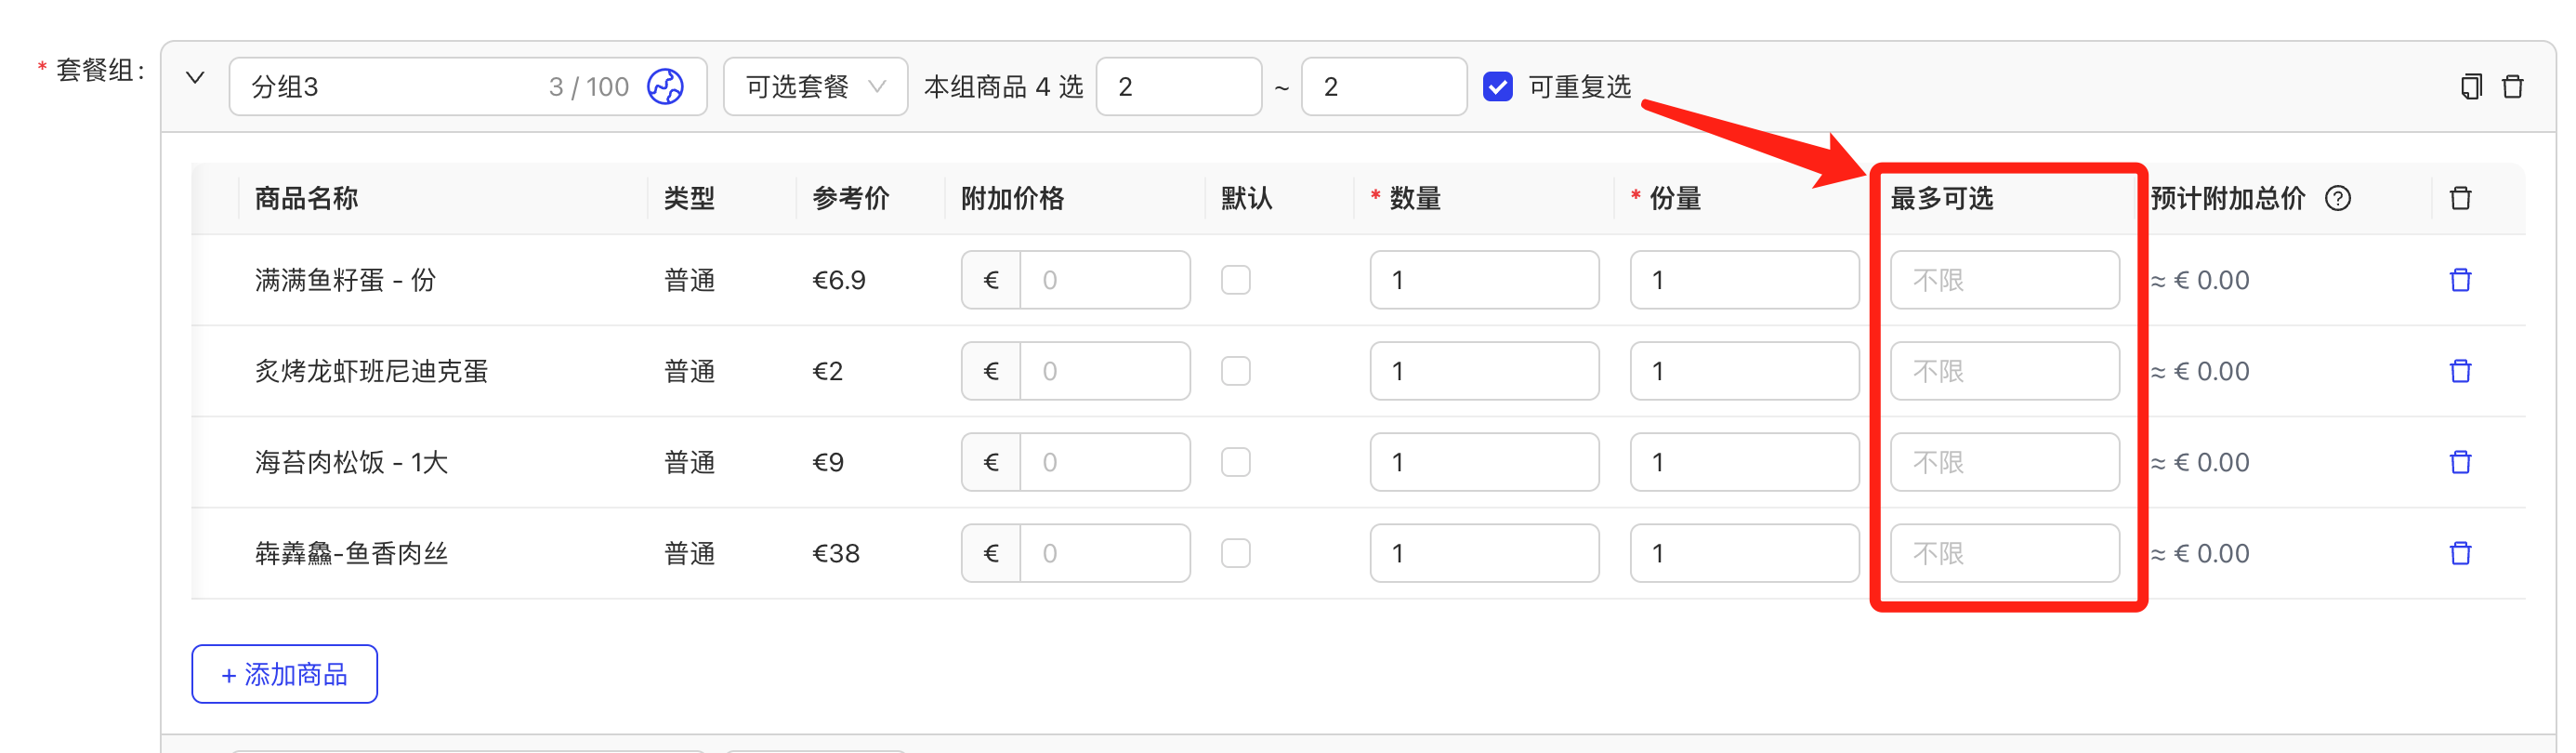The height and width of the screenshot is (753, 2576).
Task: Uncheck the 可重复选 checkbox
Action: pyautogui.click(x=1497, y=87)
